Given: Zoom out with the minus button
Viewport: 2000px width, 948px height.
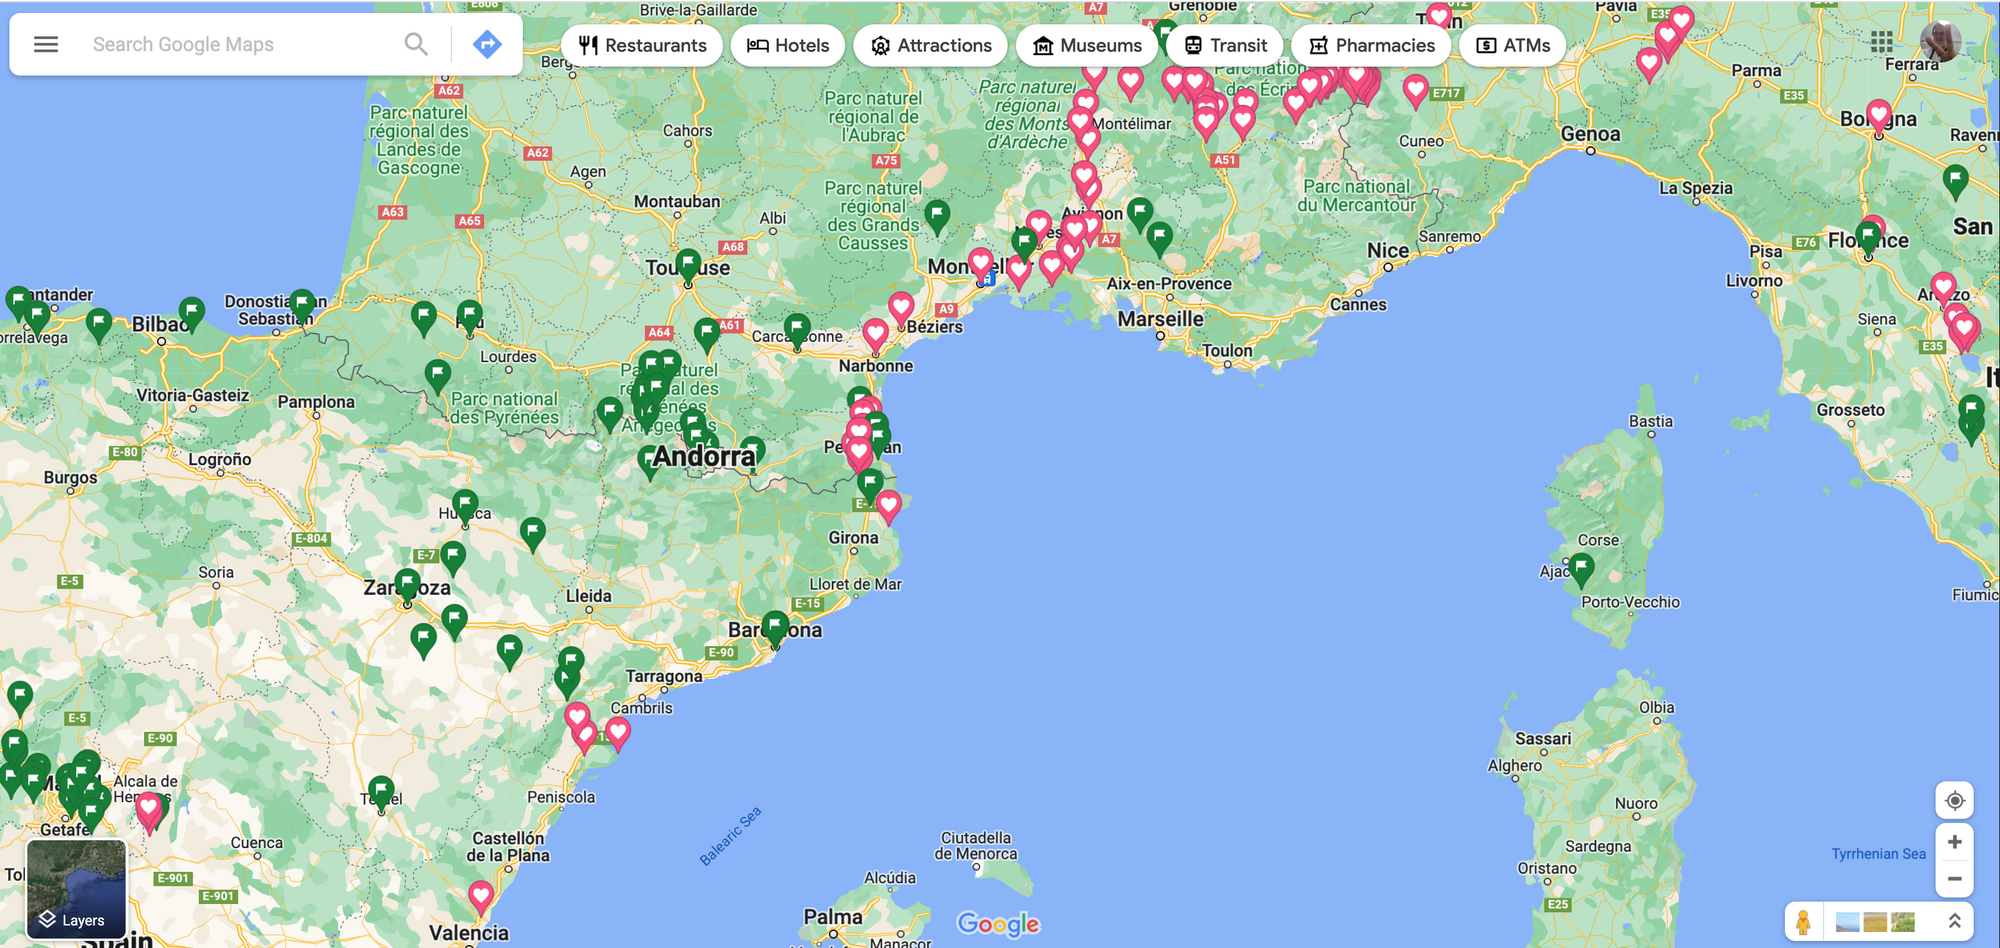Looking at the screenshot, I should click(1955, 879).
